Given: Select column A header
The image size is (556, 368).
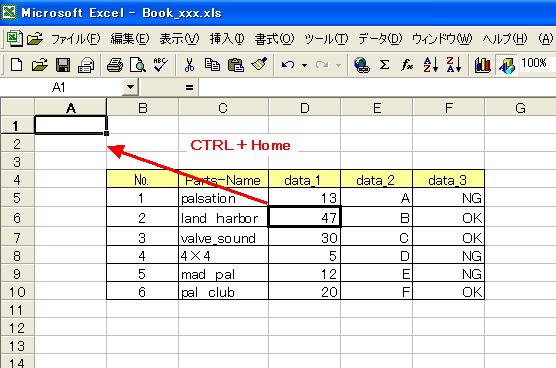Looking at the screenshot, I should pos(71,108).
